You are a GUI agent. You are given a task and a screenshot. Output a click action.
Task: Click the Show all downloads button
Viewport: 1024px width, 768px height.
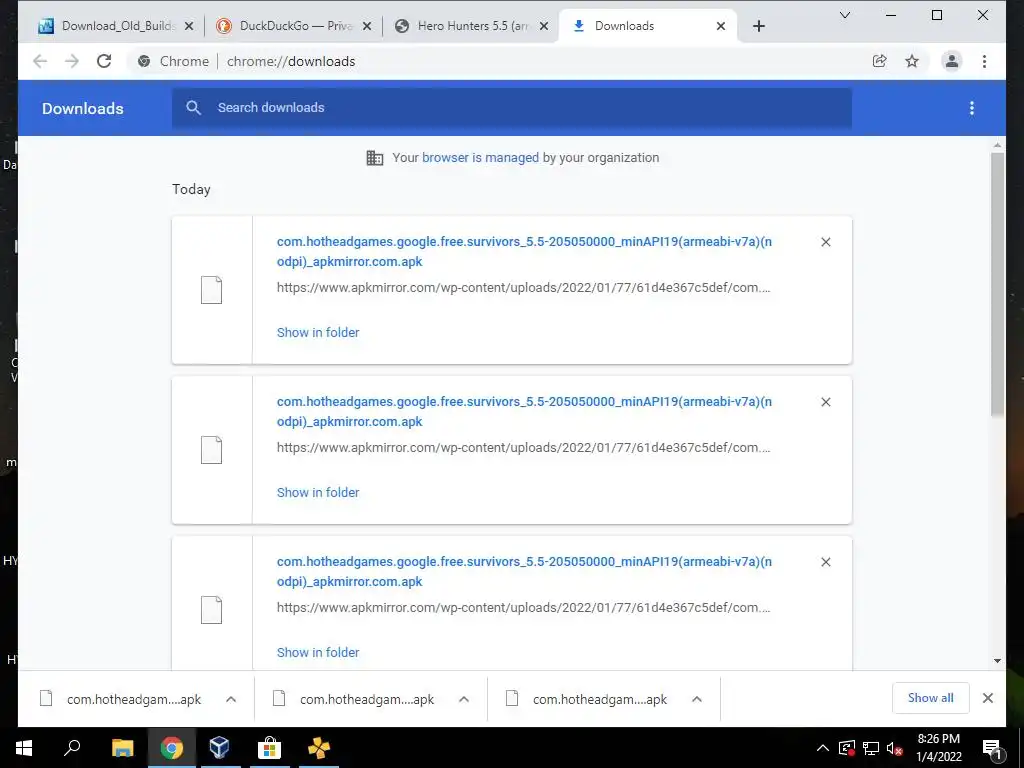point(931,698)
